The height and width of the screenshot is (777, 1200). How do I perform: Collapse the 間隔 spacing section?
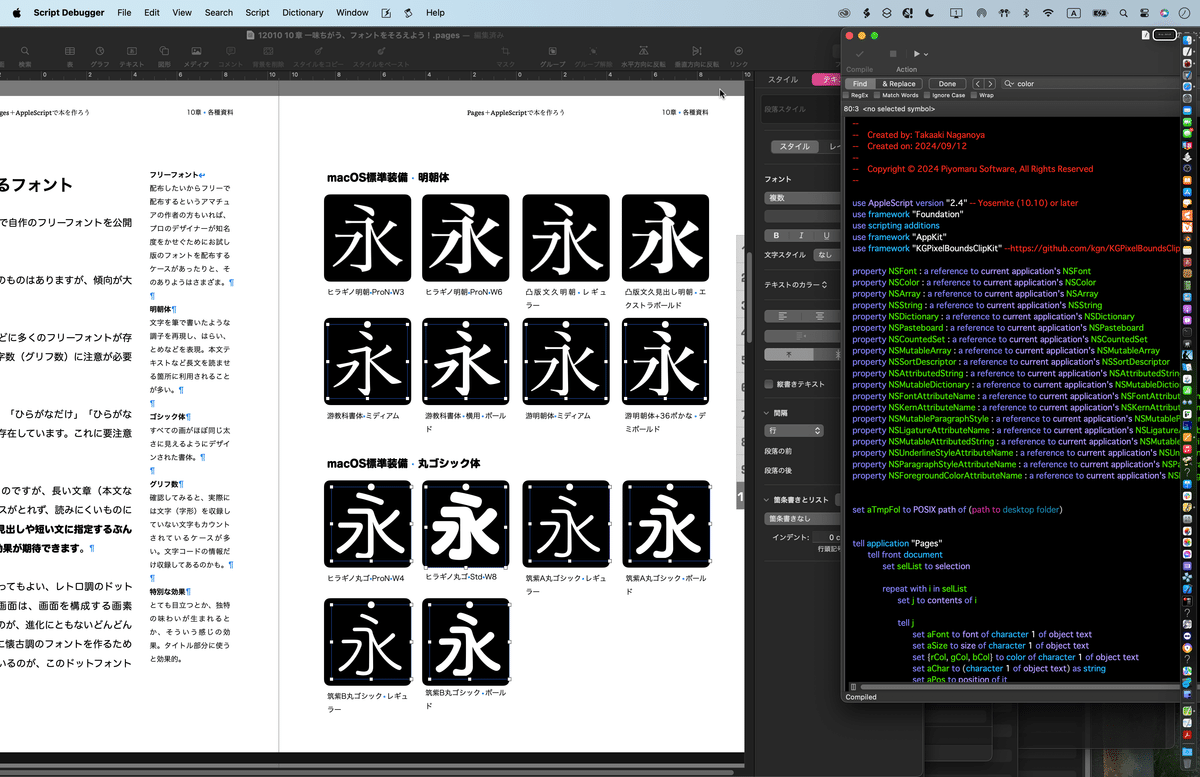click(x=767, y=412)
